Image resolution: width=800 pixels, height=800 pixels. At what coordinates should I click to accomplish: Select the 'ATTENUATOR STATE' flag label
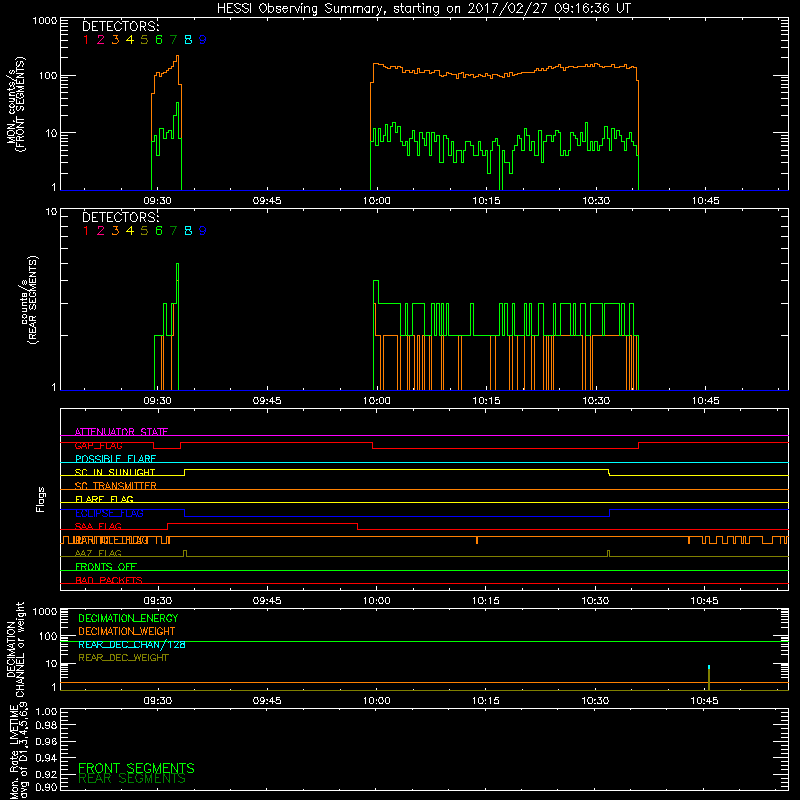(x=121, y=432)
